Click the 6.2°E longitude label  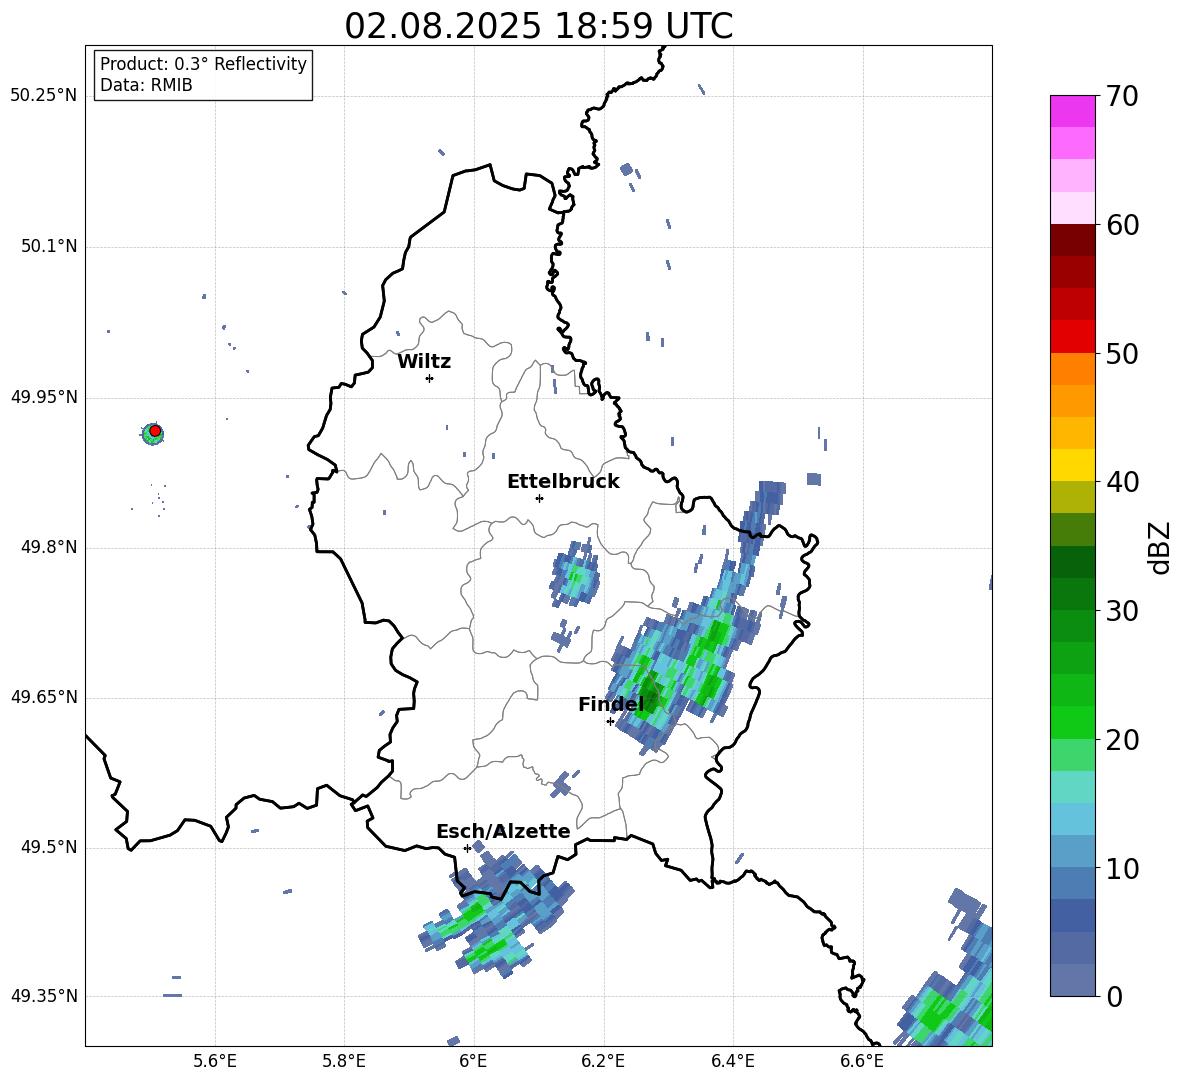pyautogui.click(x=603, y=1062)
